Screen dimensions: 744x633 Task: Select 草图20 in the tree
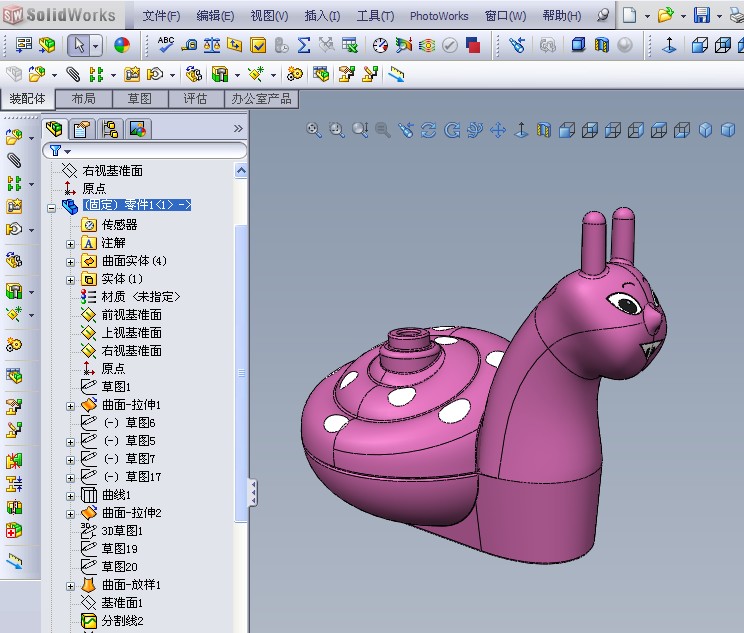[x=120, y=567]
